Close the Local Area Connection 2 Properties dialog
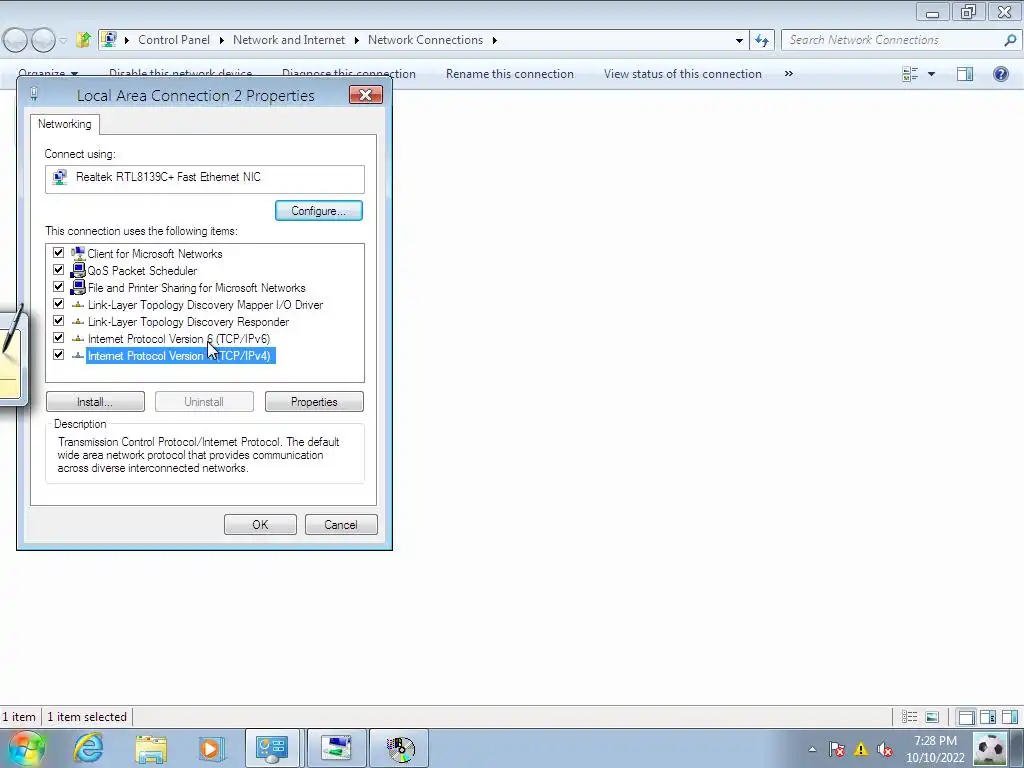This screenshot has width=1024, height=768. tap(366, 95)
